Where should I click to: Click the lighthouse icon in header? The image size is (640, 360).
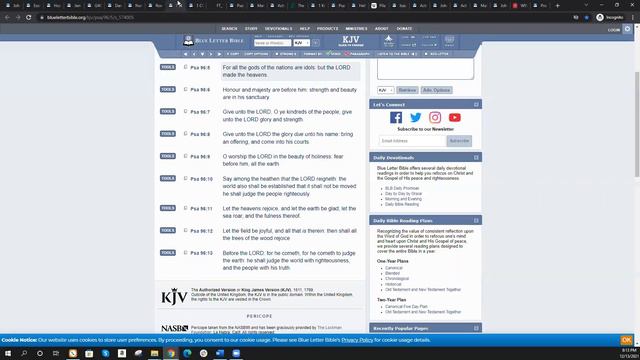coord(389,40)
